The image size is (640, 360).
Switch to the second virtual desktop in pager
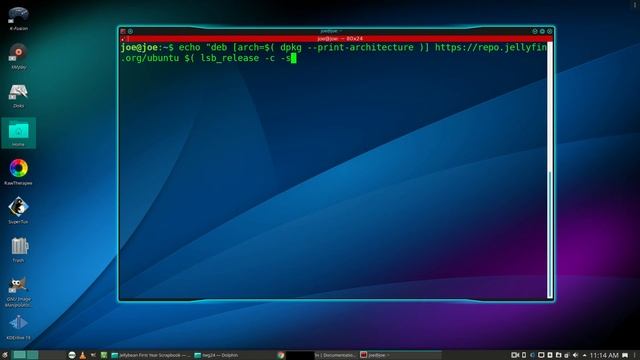click(x=33, y=355)
